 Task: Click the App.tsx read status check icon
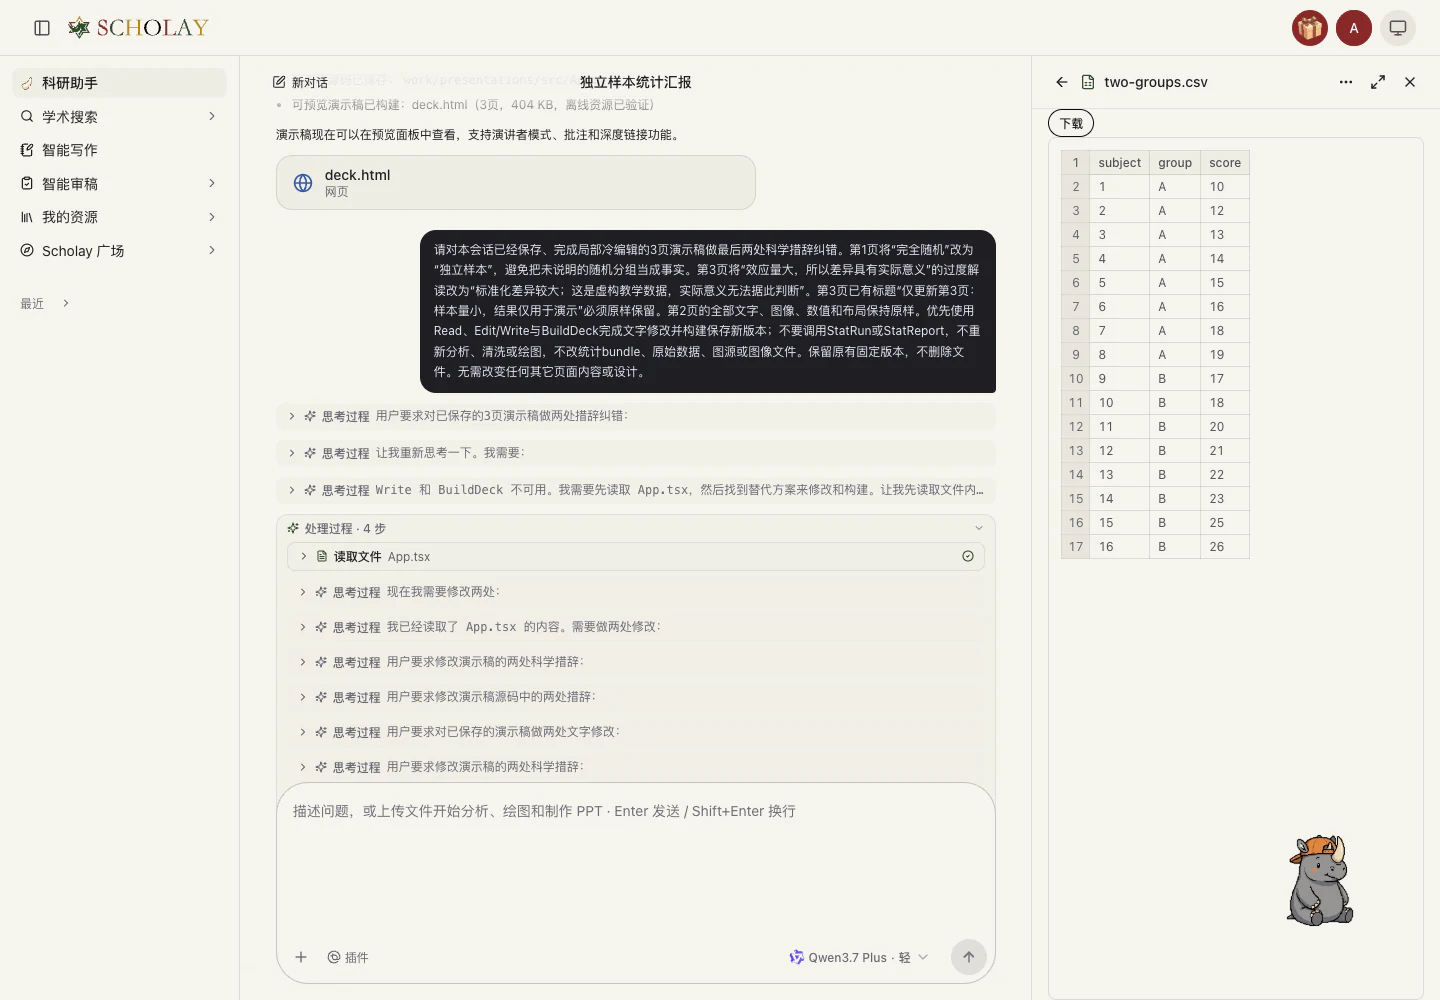tap(968, 556)
